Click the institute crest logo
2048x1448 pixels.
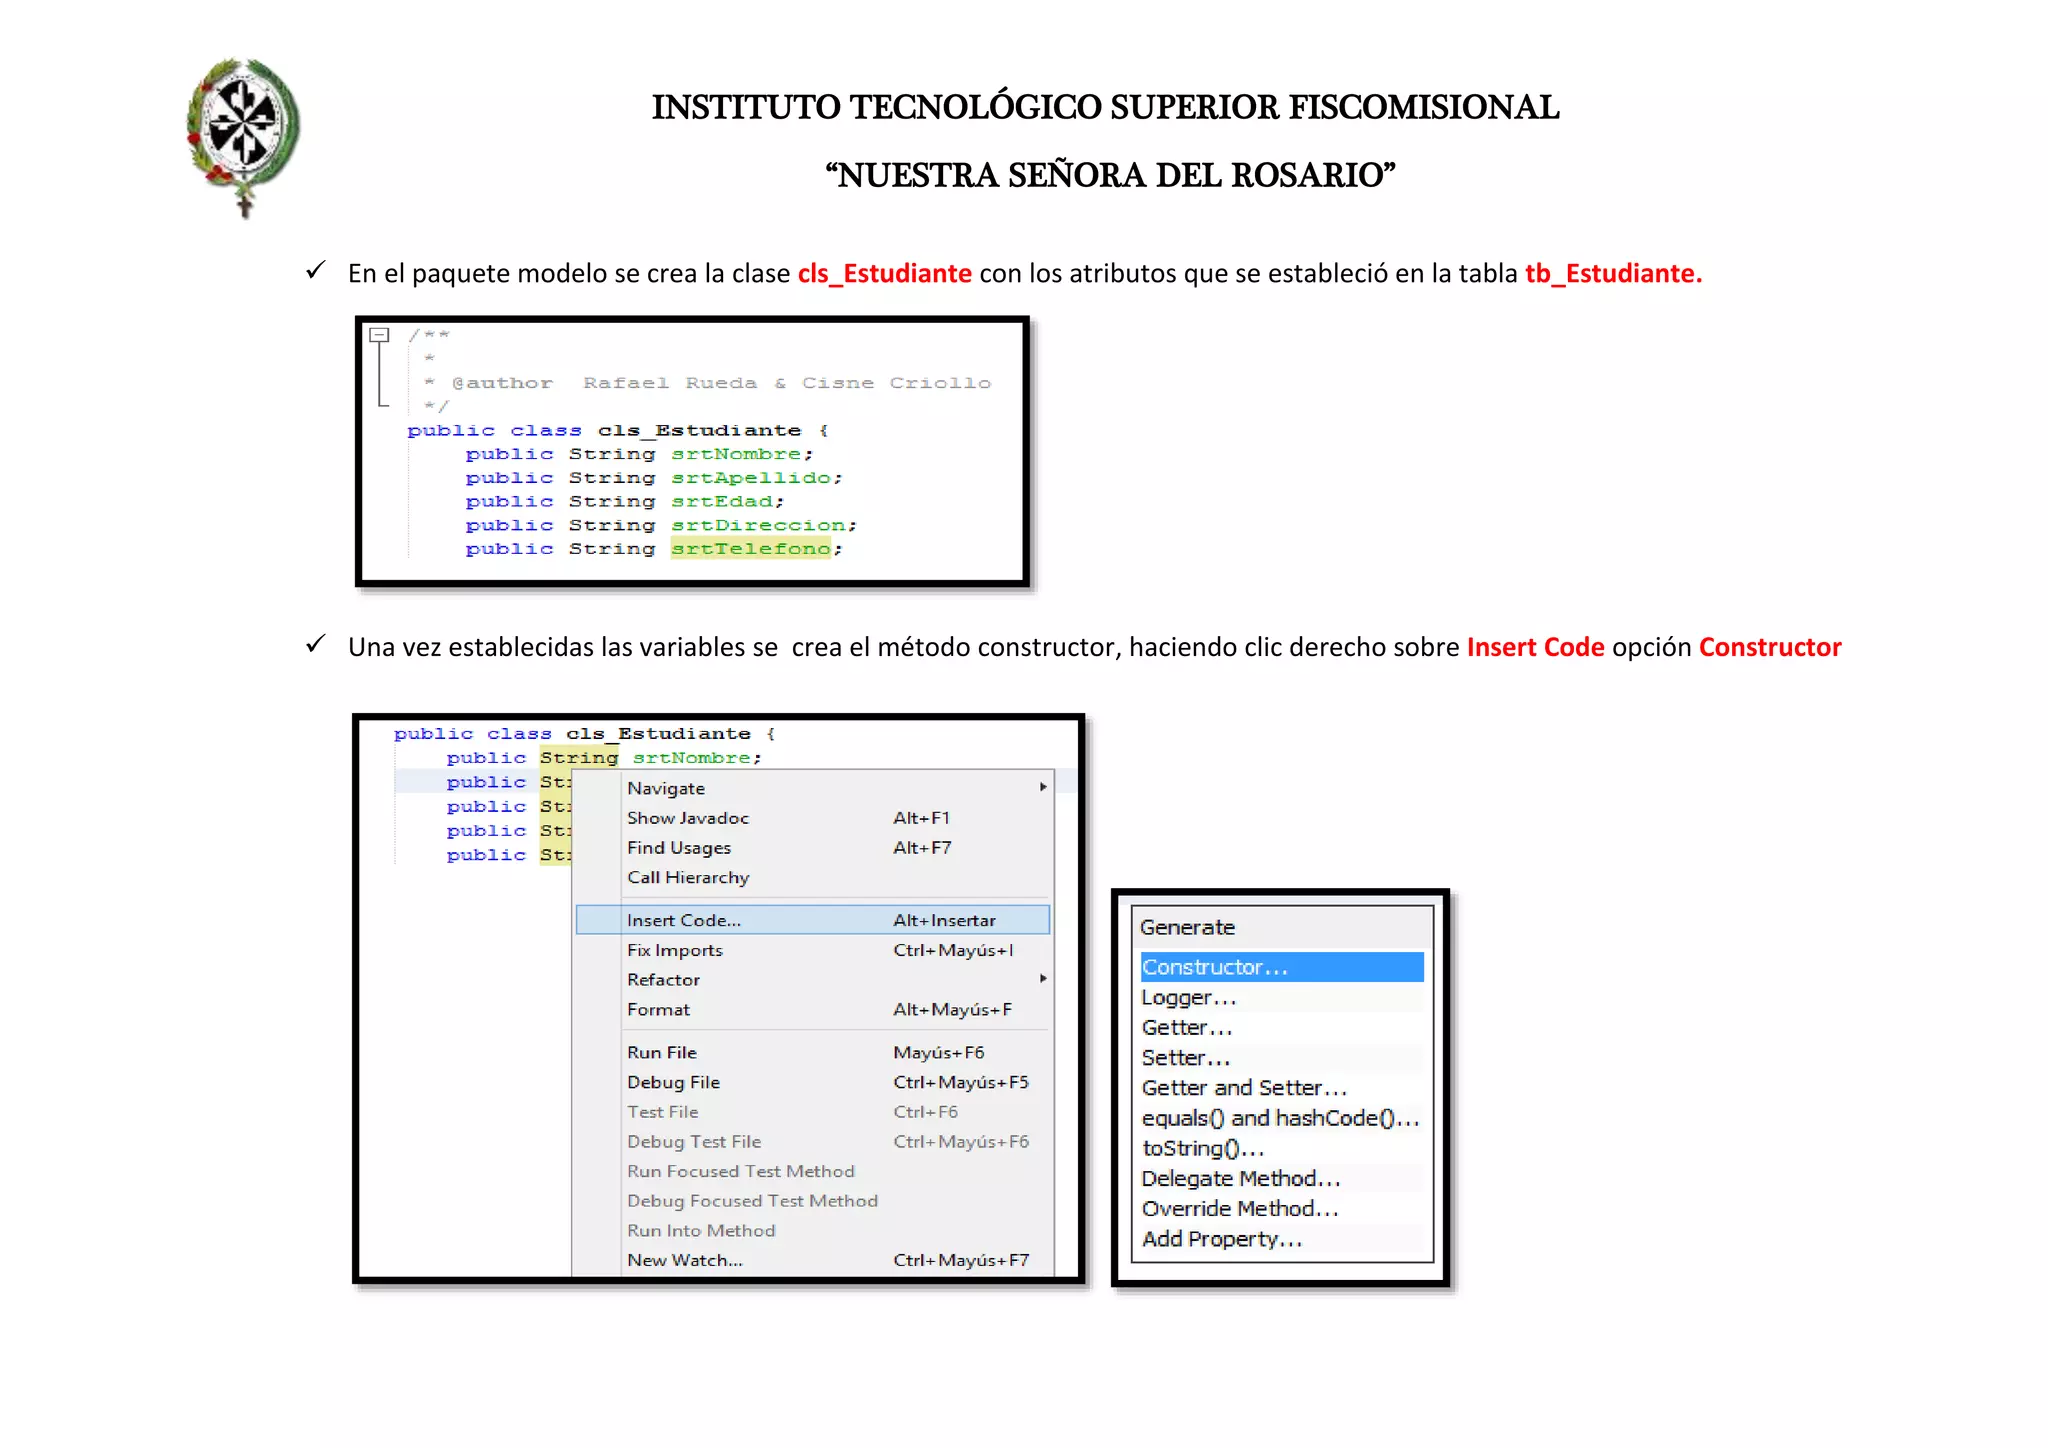243,137
